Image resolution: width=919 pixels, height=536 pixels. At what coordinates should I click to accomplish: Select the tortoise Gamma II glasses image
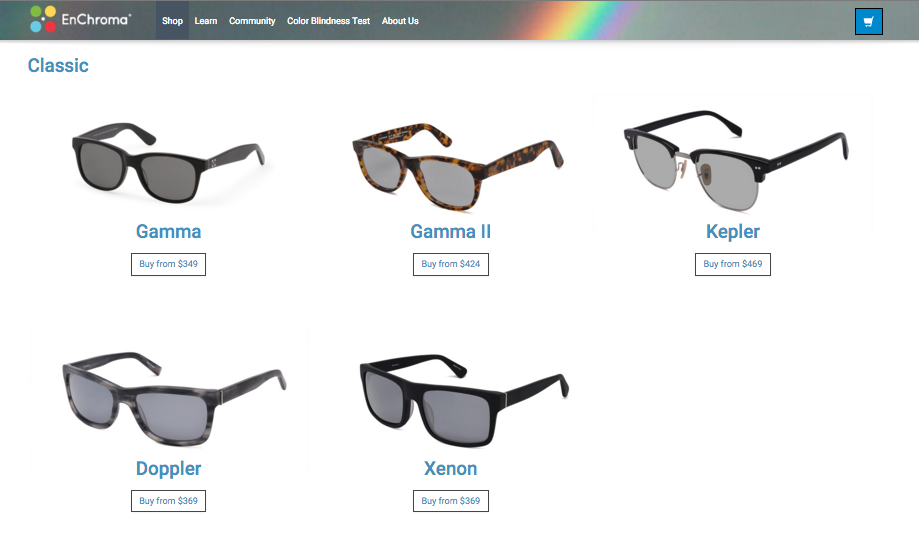458,166
